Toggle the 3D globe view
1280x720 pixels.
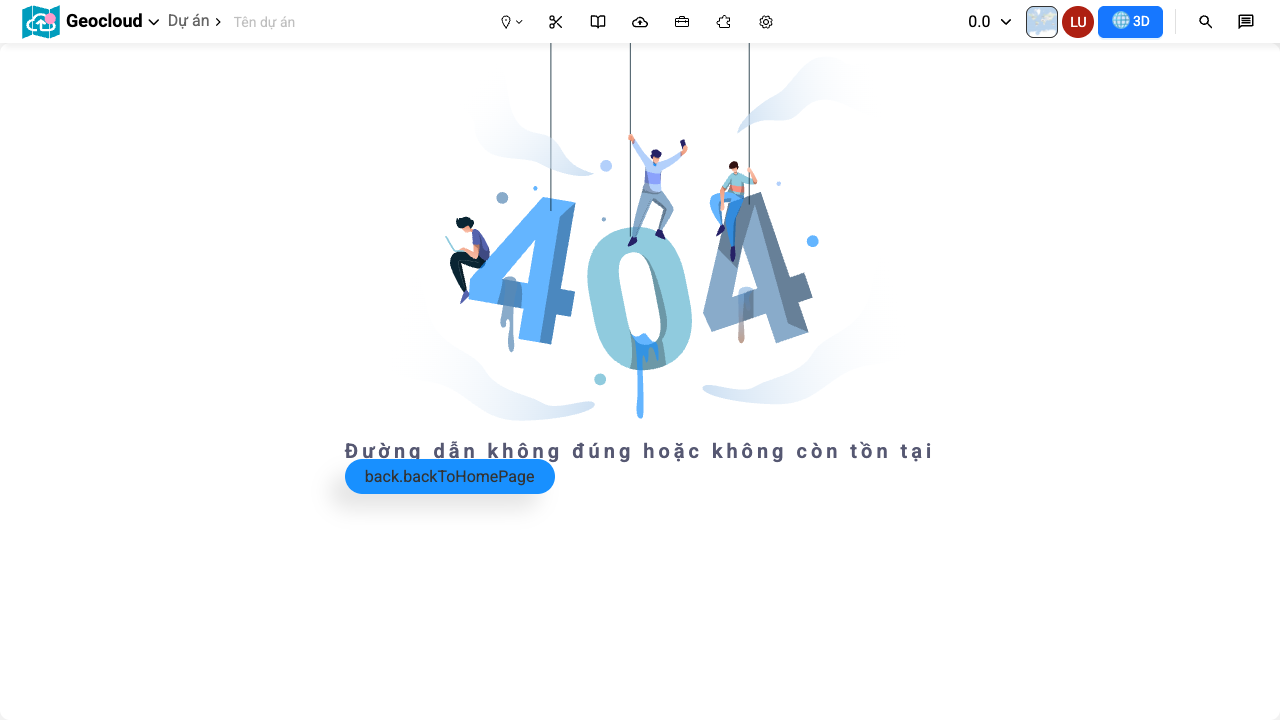(1130, 21)
